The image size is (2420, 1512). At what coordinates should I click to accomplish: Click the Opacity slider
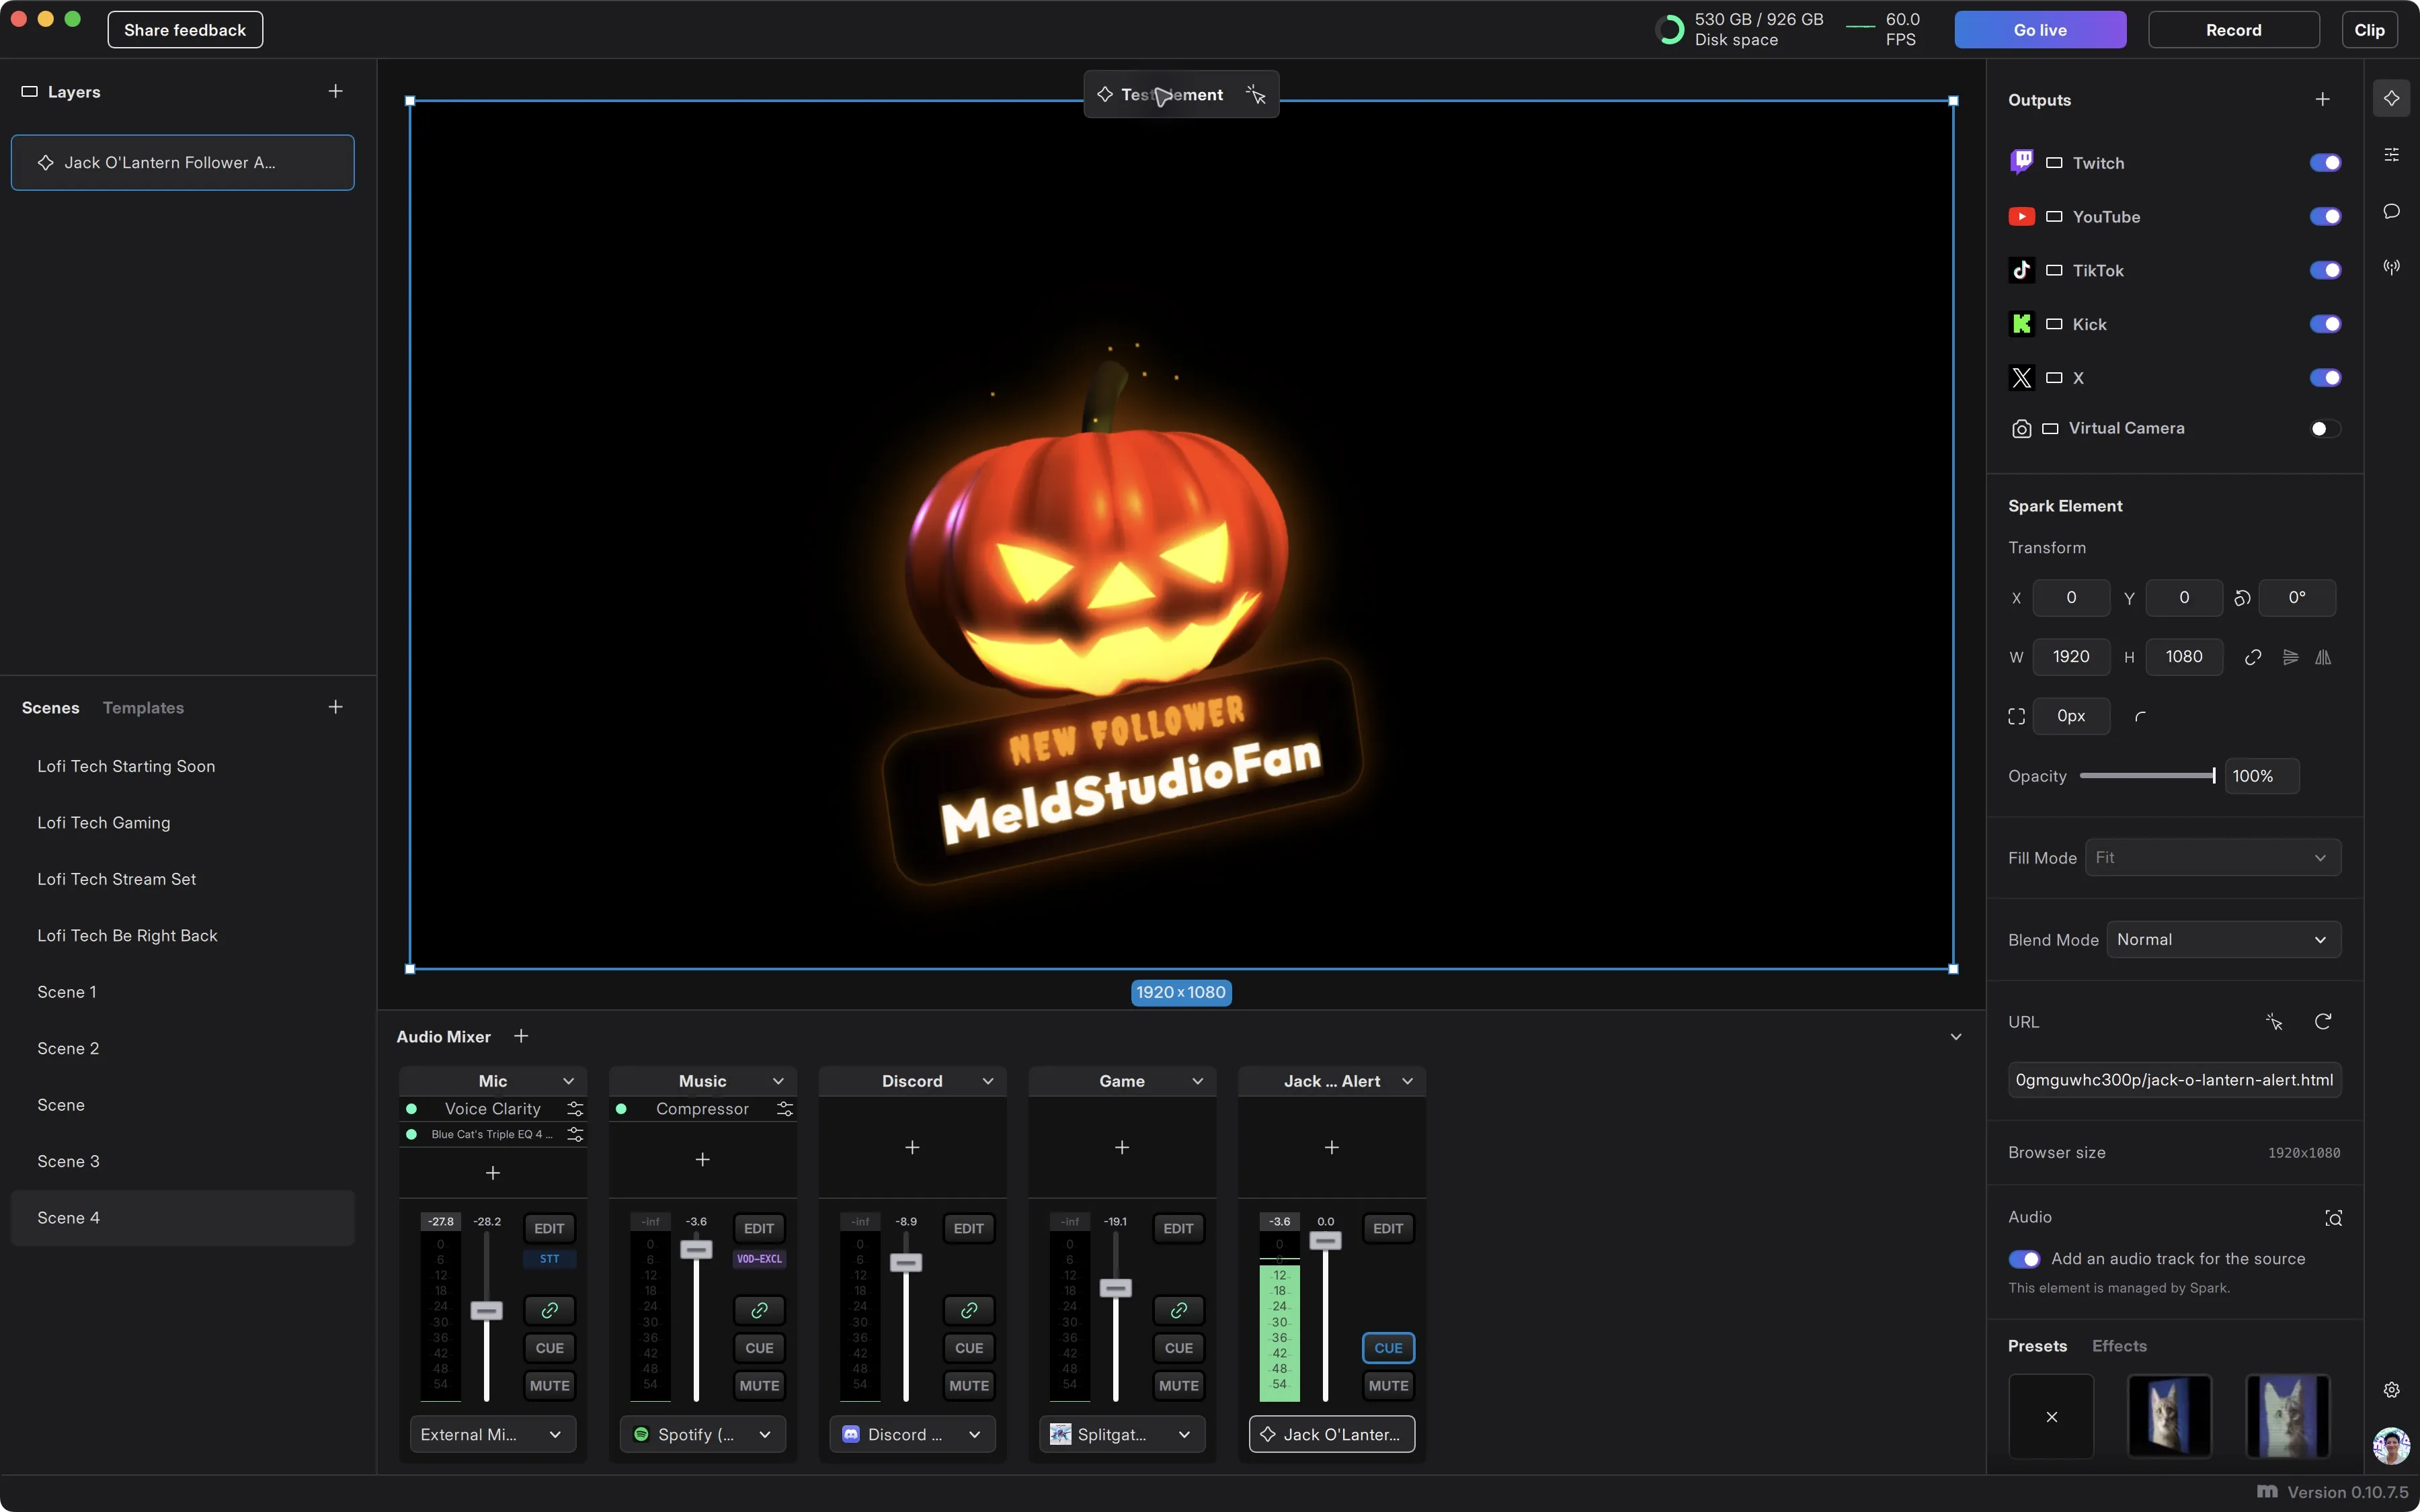point(2147,776)
